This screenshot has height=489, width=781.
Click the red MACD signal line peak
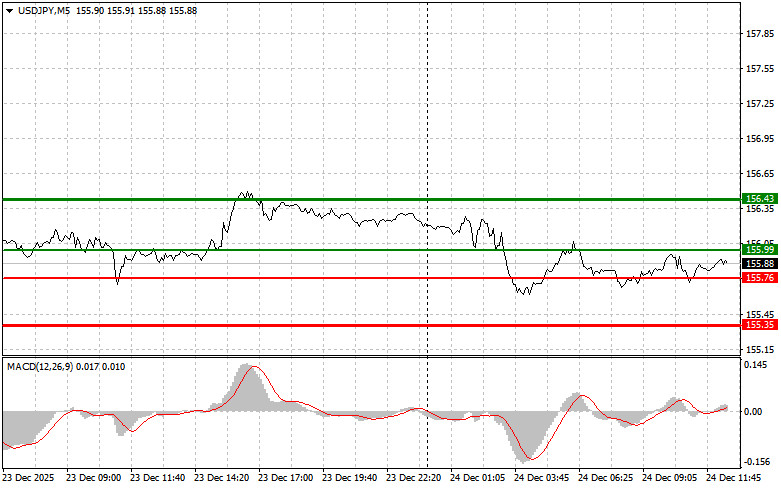(254, 367)
